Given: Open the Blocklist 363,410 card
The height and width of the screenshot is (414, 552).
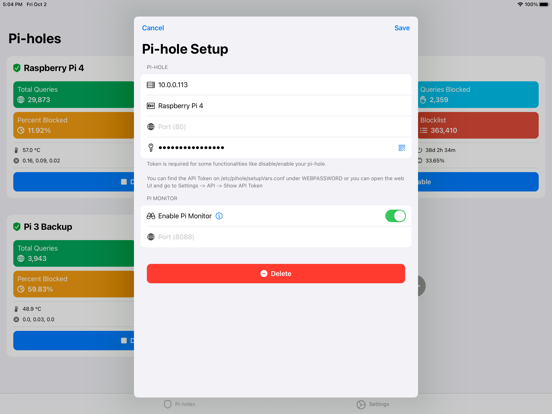Looking at the screenshot, I should (x=478, y=125).
